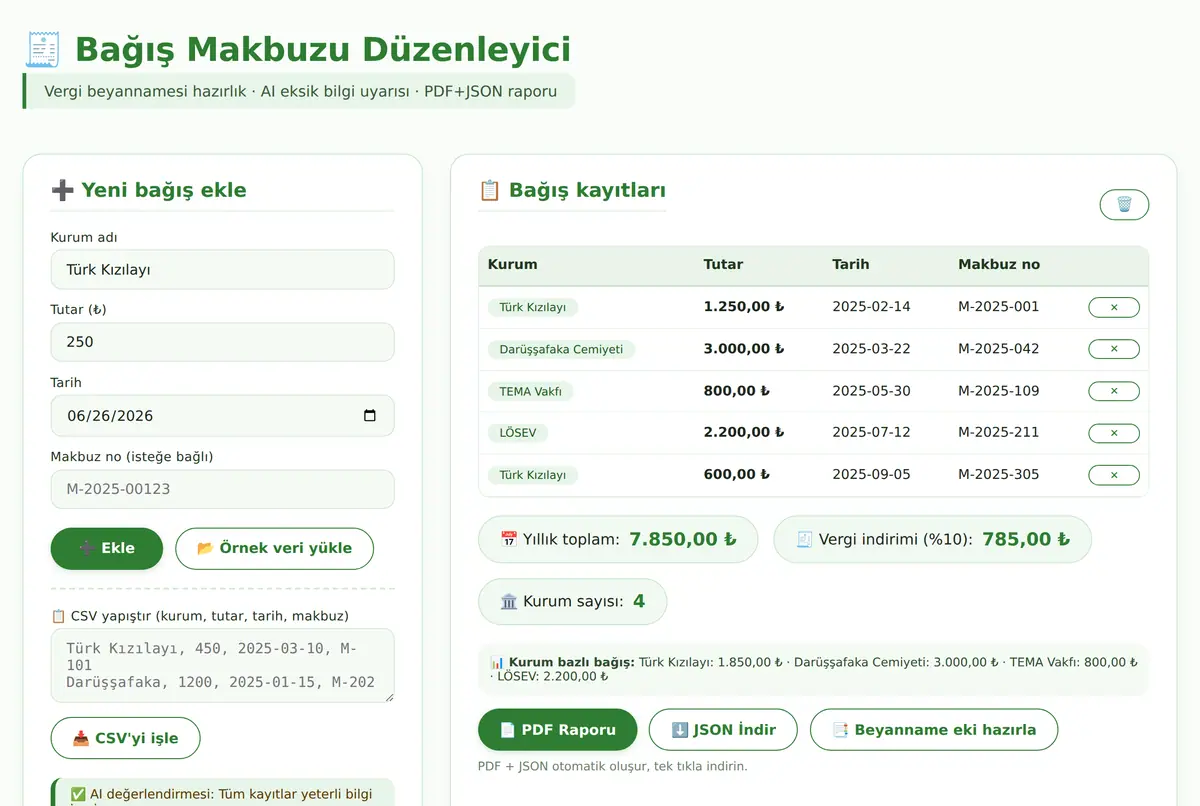This screenshot has height=806, width=1200.
Task: Download with JSON İndir
Action: [x=723, y=730]
